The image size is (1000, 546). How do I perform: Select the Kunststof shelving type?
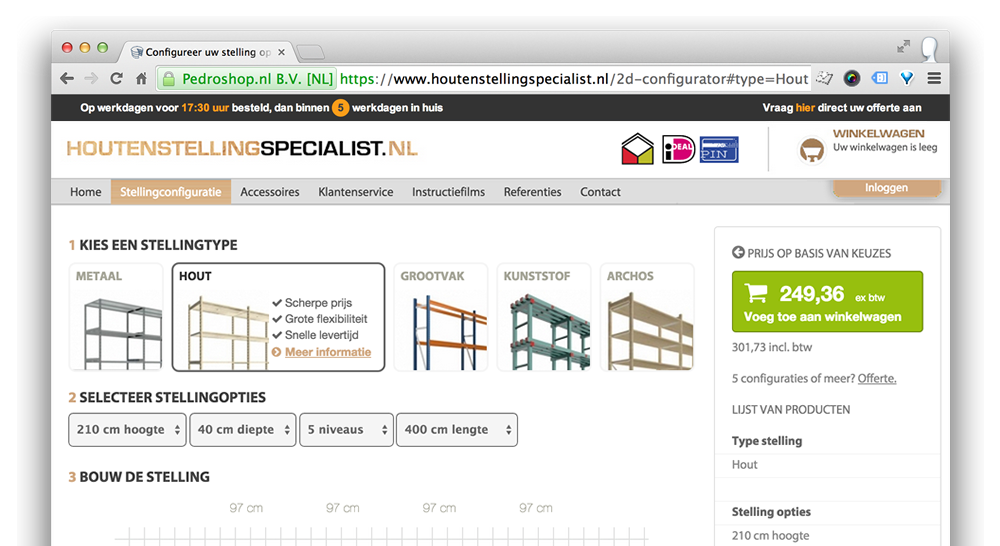pyautogui.click(x=544, y=317)
